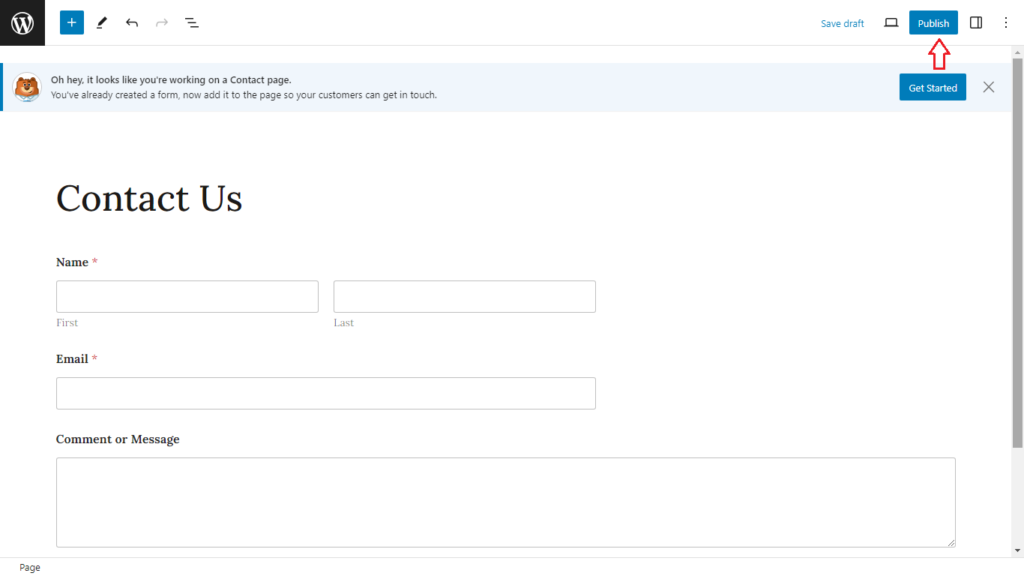Select the Tools pencil icon
This screenshot has width=1024, height=576.
click(102, 23)
